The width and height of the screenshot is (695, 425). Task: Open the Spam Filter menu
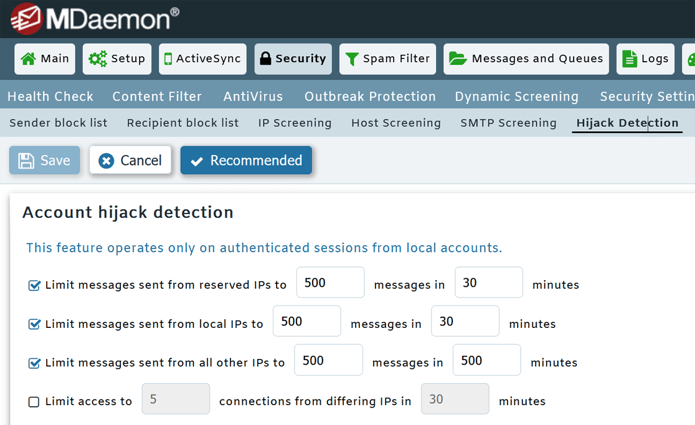point(387,58)
